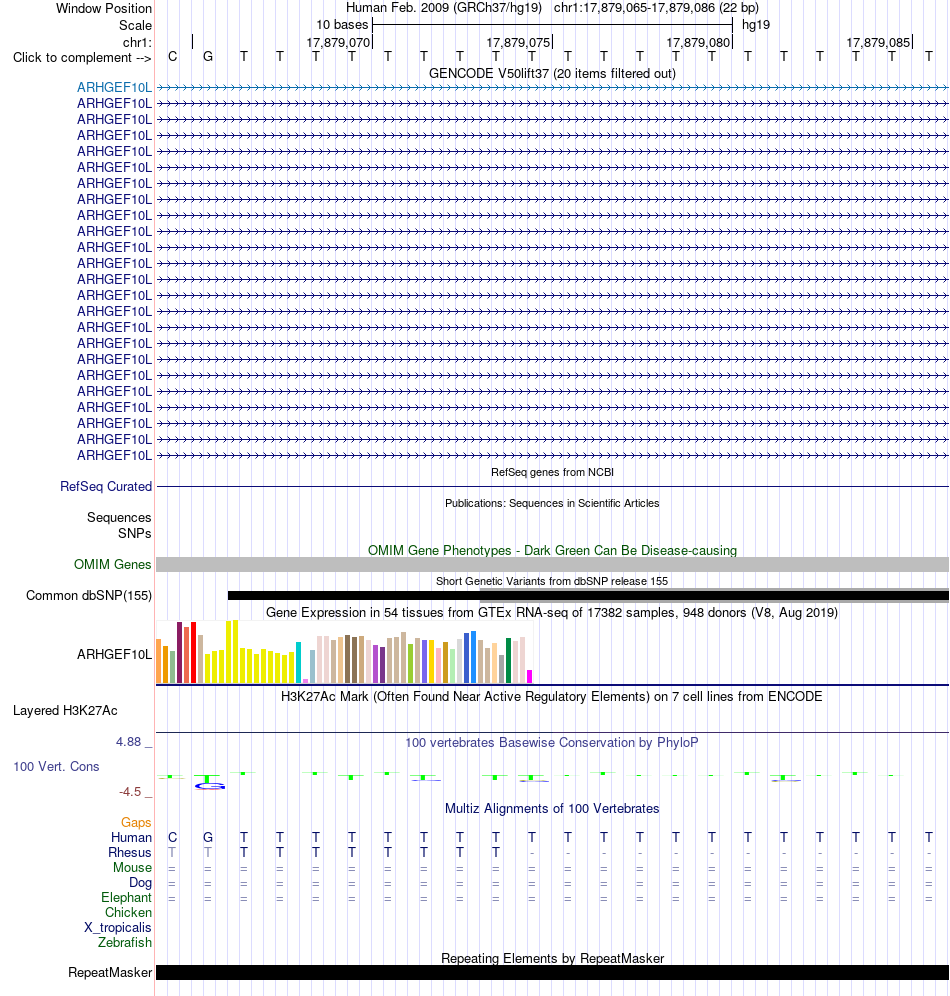Click the X_tropicalis species label
Screen dimensions: 950x996
[x=118, y=928]
